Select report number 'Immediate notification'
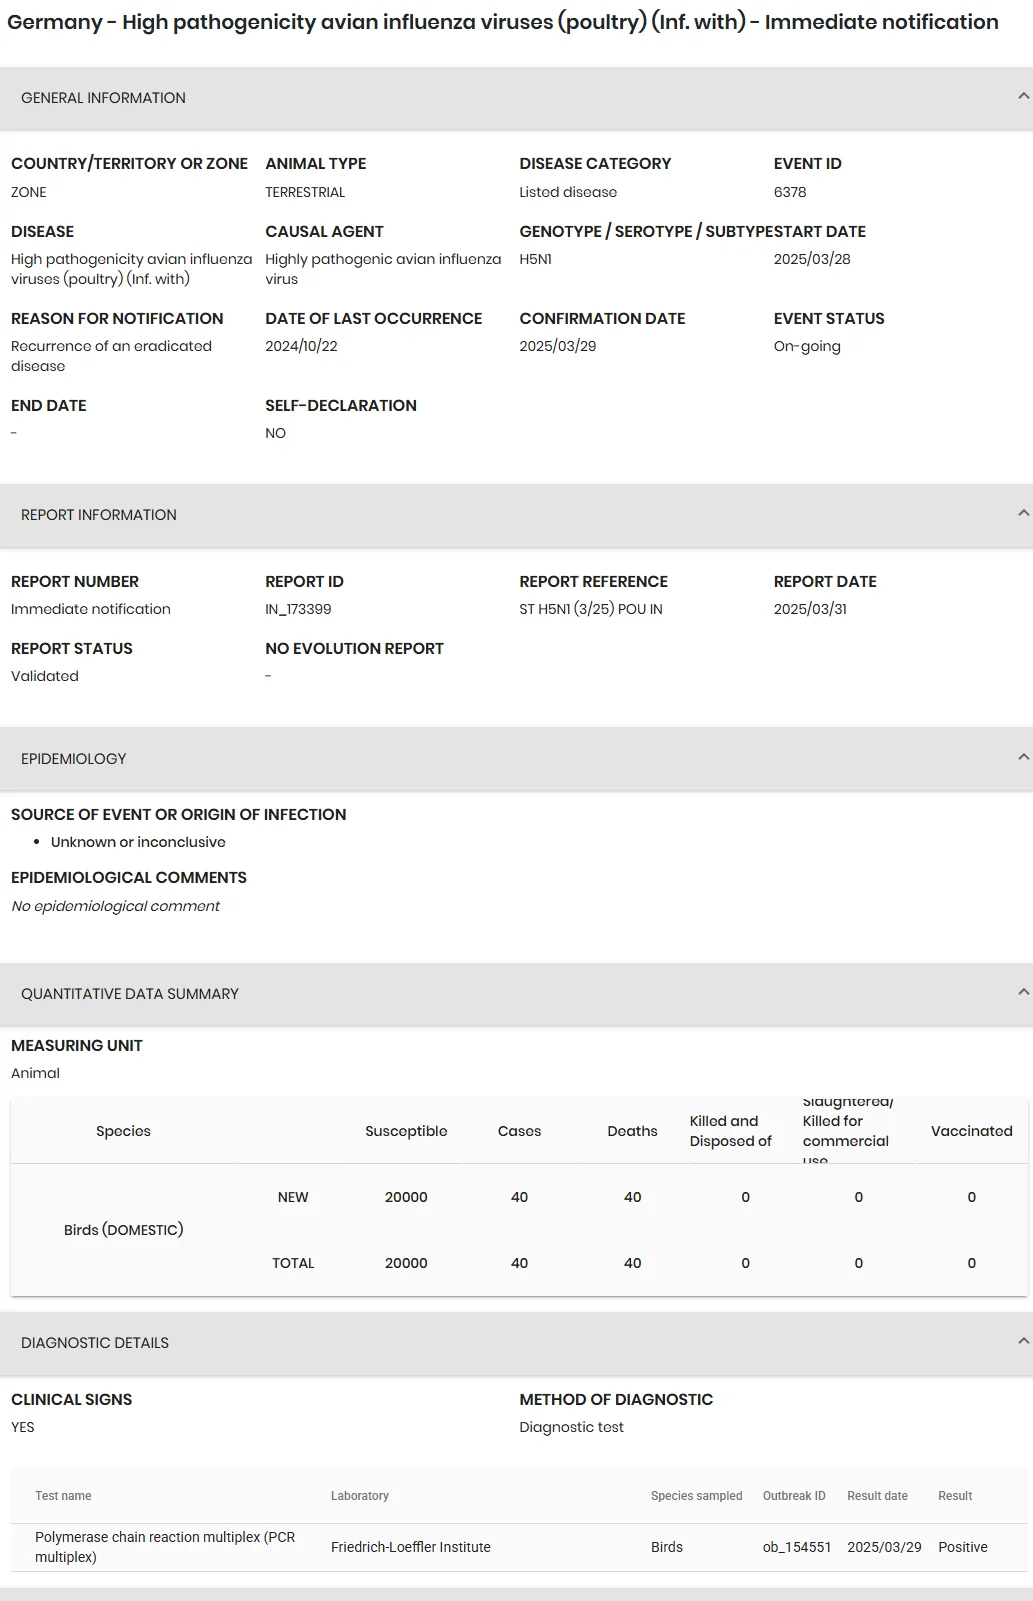The image size is (1033, 1601). (91, 609)
